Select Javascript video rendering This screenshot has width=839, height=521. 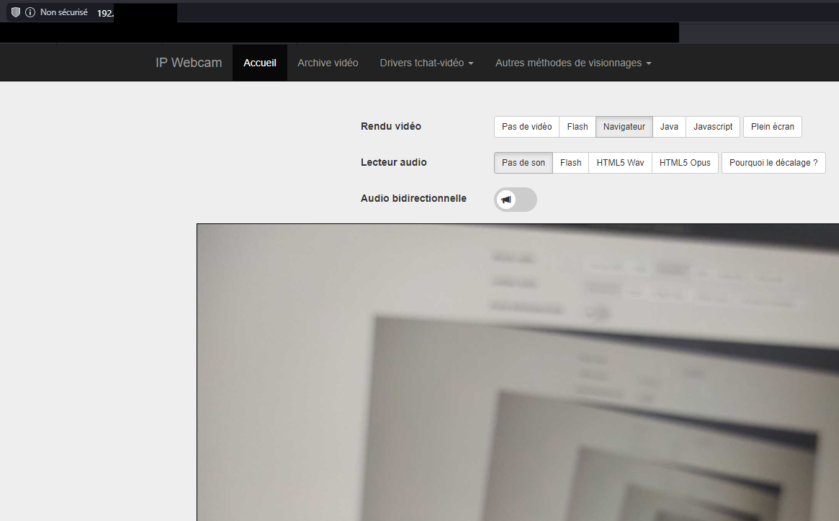[x=713, y=127]
